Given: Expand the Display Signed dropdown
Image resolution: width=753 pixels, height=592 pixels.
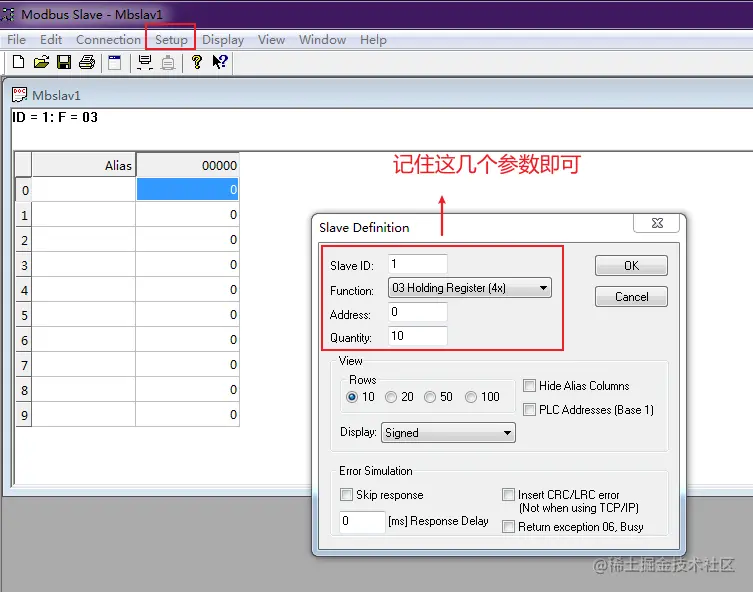Looking at the screenshot, I should (x=507, y=433).
